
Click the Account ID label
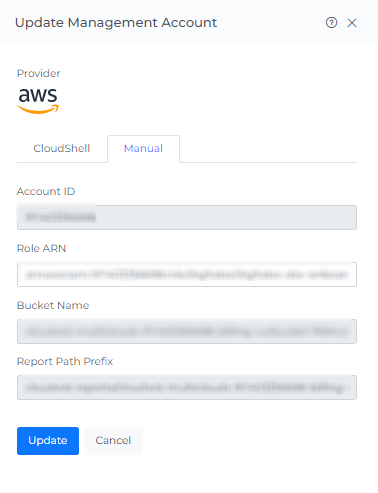[46, 191]
